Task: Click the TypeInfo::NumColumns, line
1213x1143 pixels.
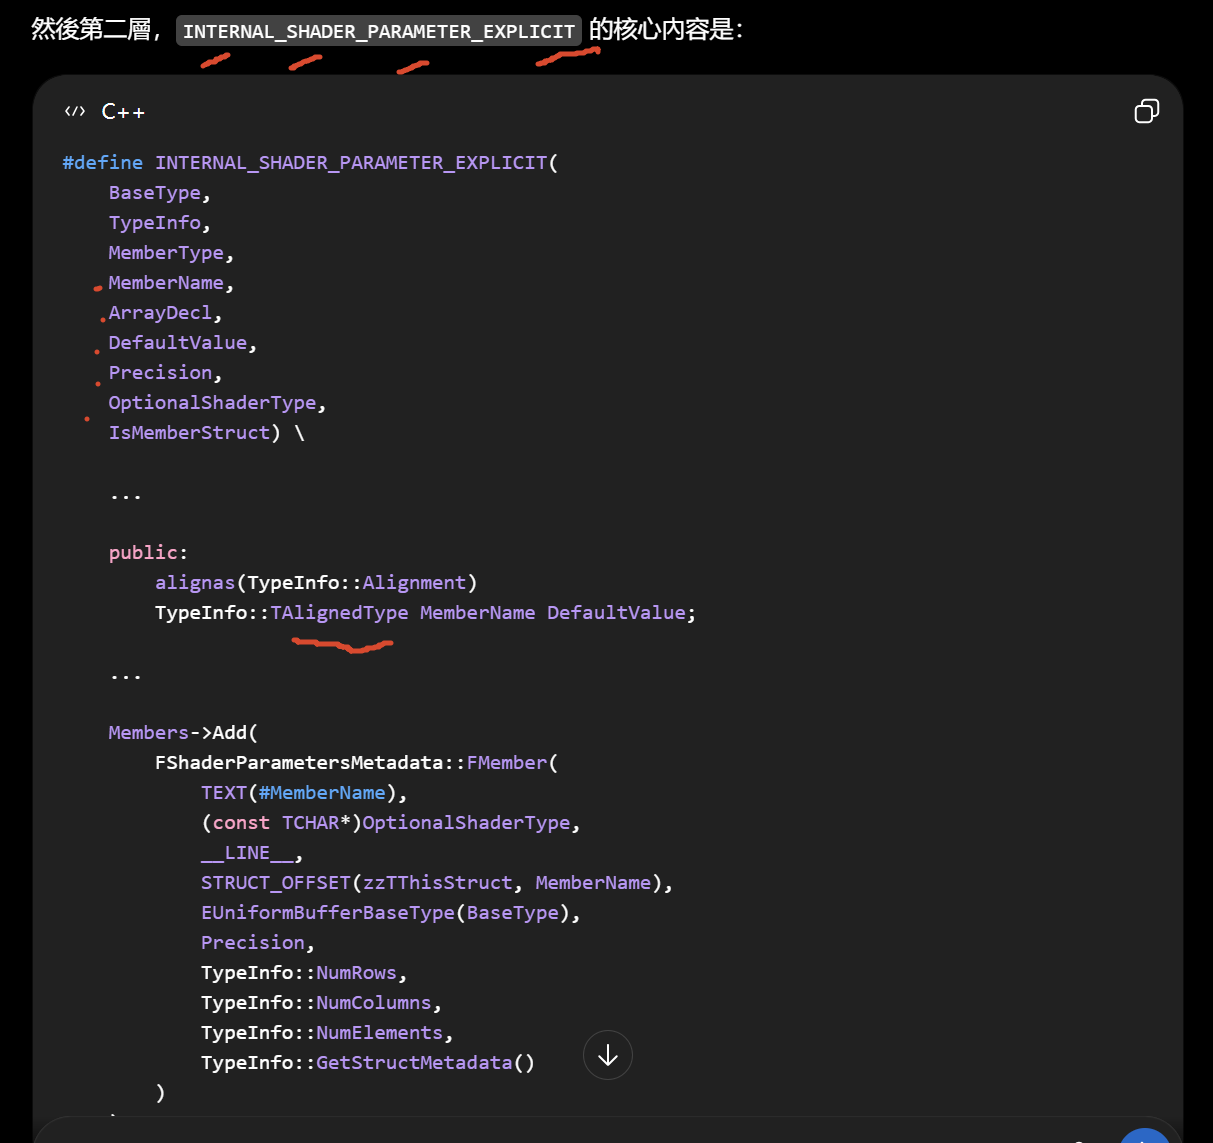Action: 321,1002
